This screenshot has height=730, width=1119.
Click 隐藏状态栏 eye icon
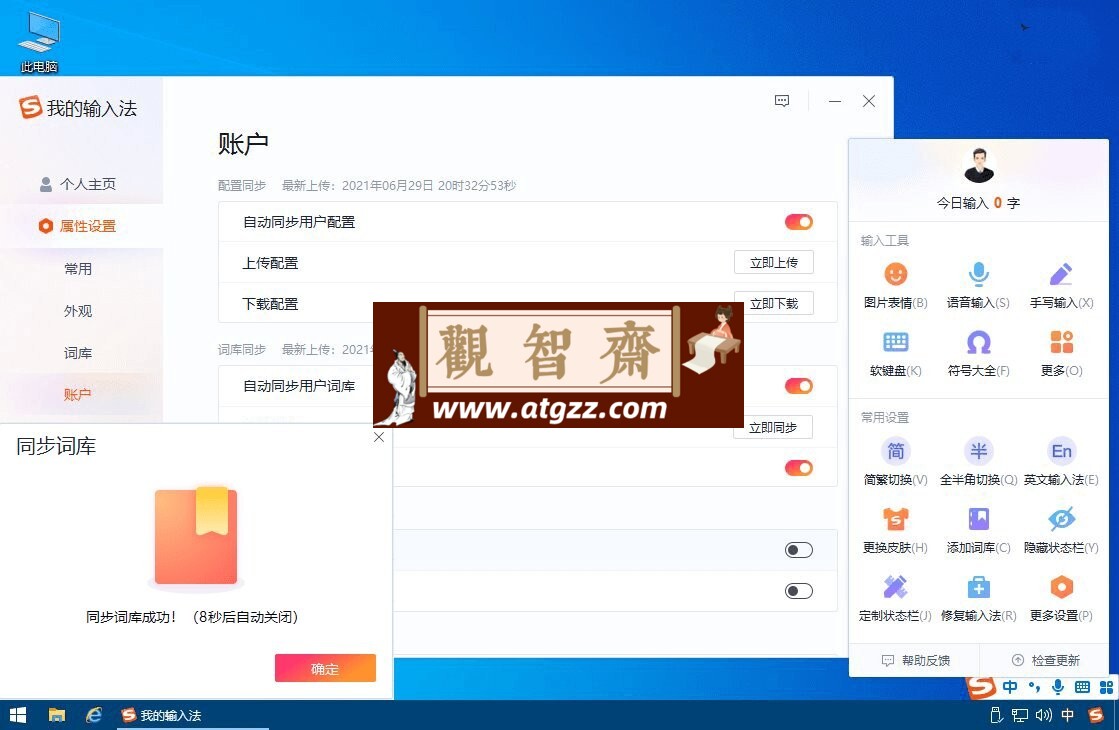(1061, 519)
